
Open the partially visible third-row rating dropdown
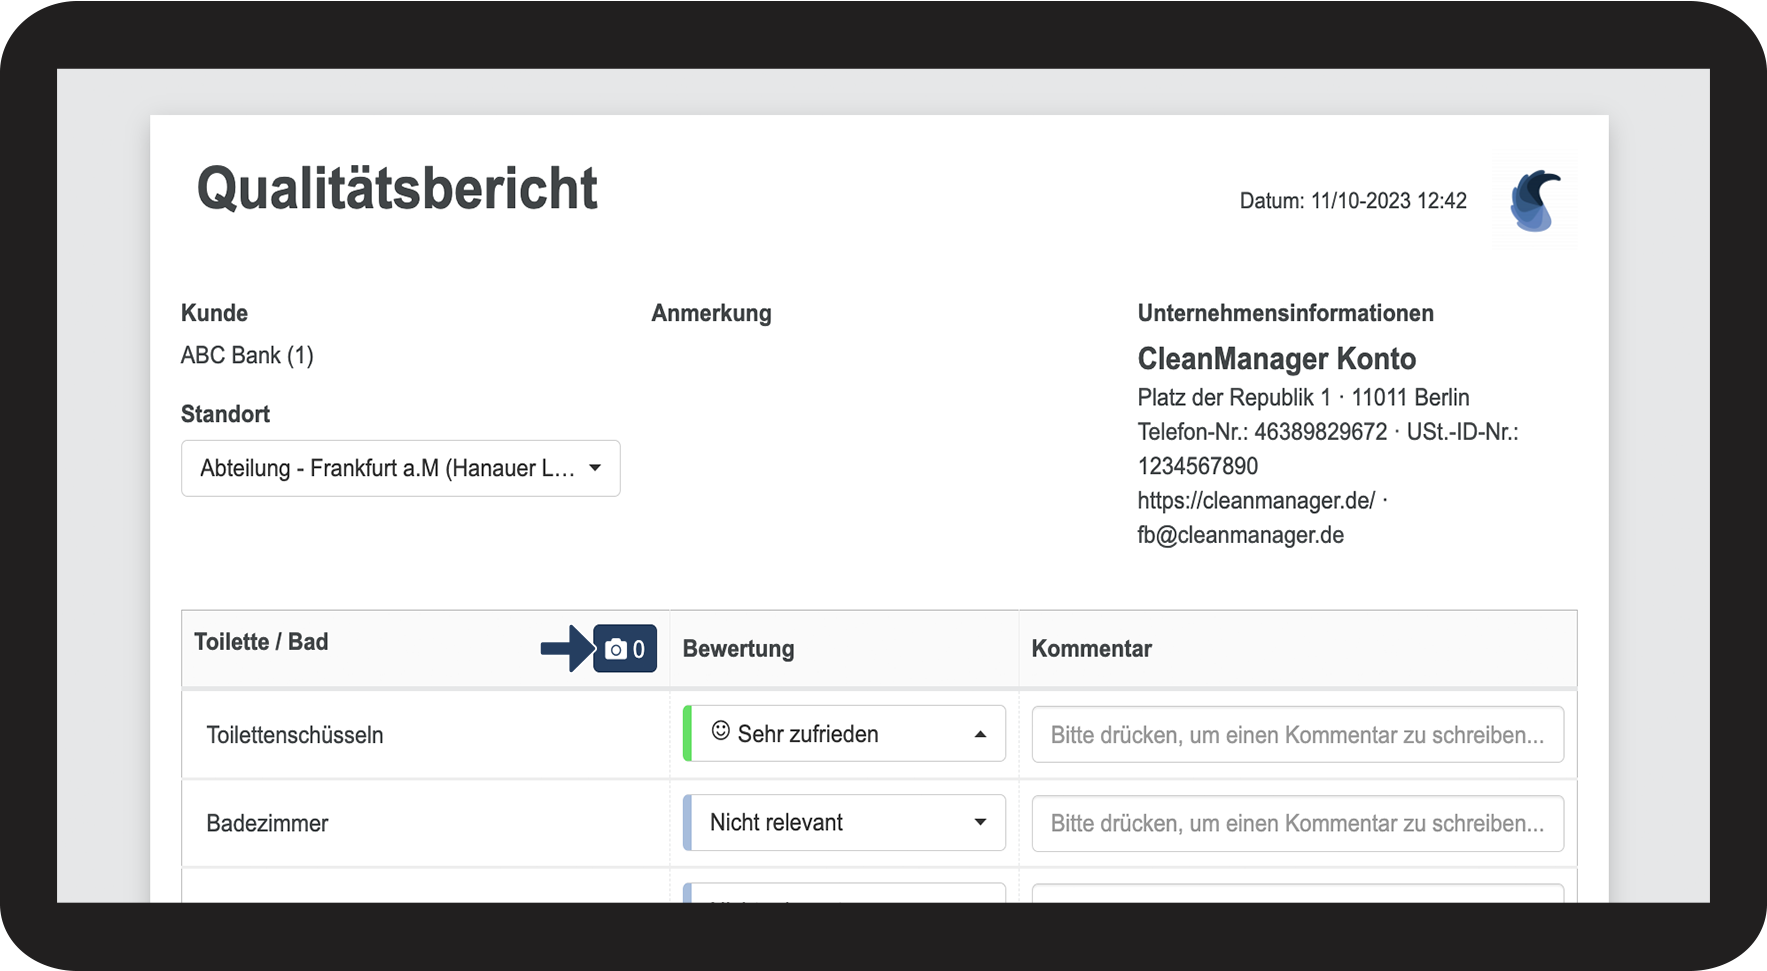846,893
